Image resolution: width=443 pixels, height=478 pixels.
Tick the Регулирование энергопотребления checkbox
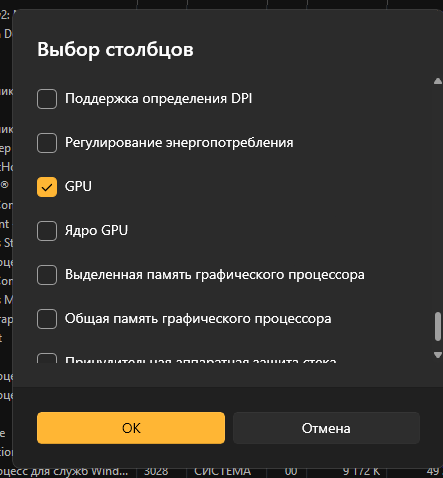(x=47, y=143)
